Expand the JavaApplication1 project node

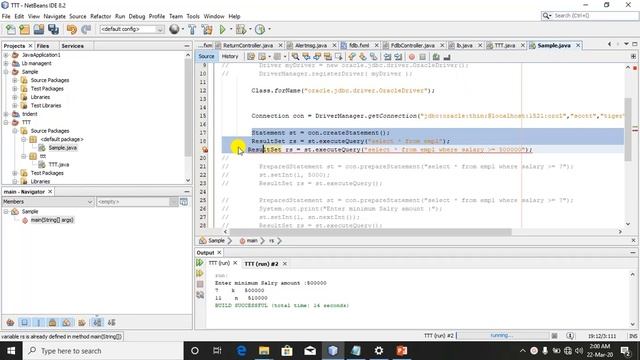6,55
